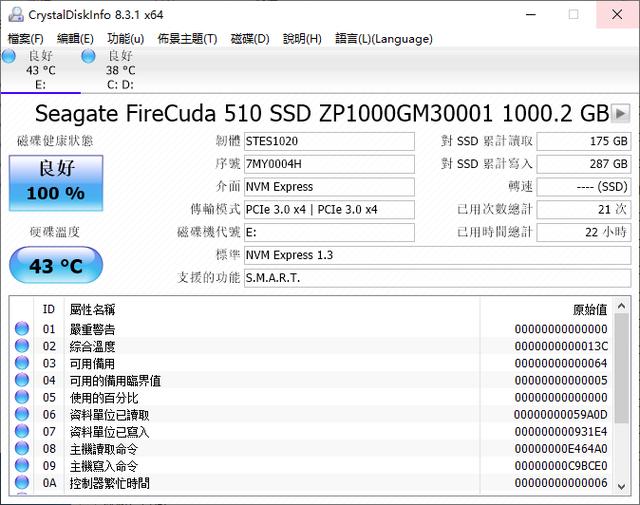Select the E: disk tab at 43 °C
Image resolution: width=640 pixels, height=505 pixels.
point(40,70)
